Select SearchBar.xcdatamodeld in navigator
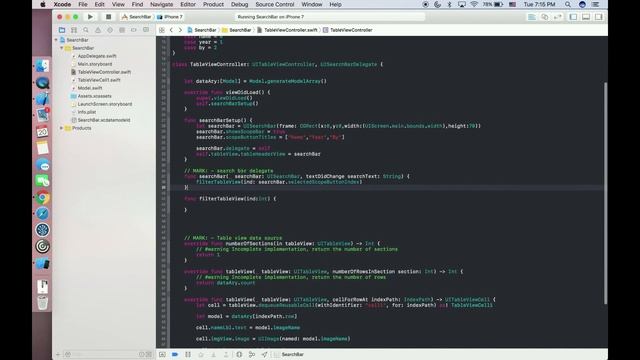640x360 pixels. [104, 120]
